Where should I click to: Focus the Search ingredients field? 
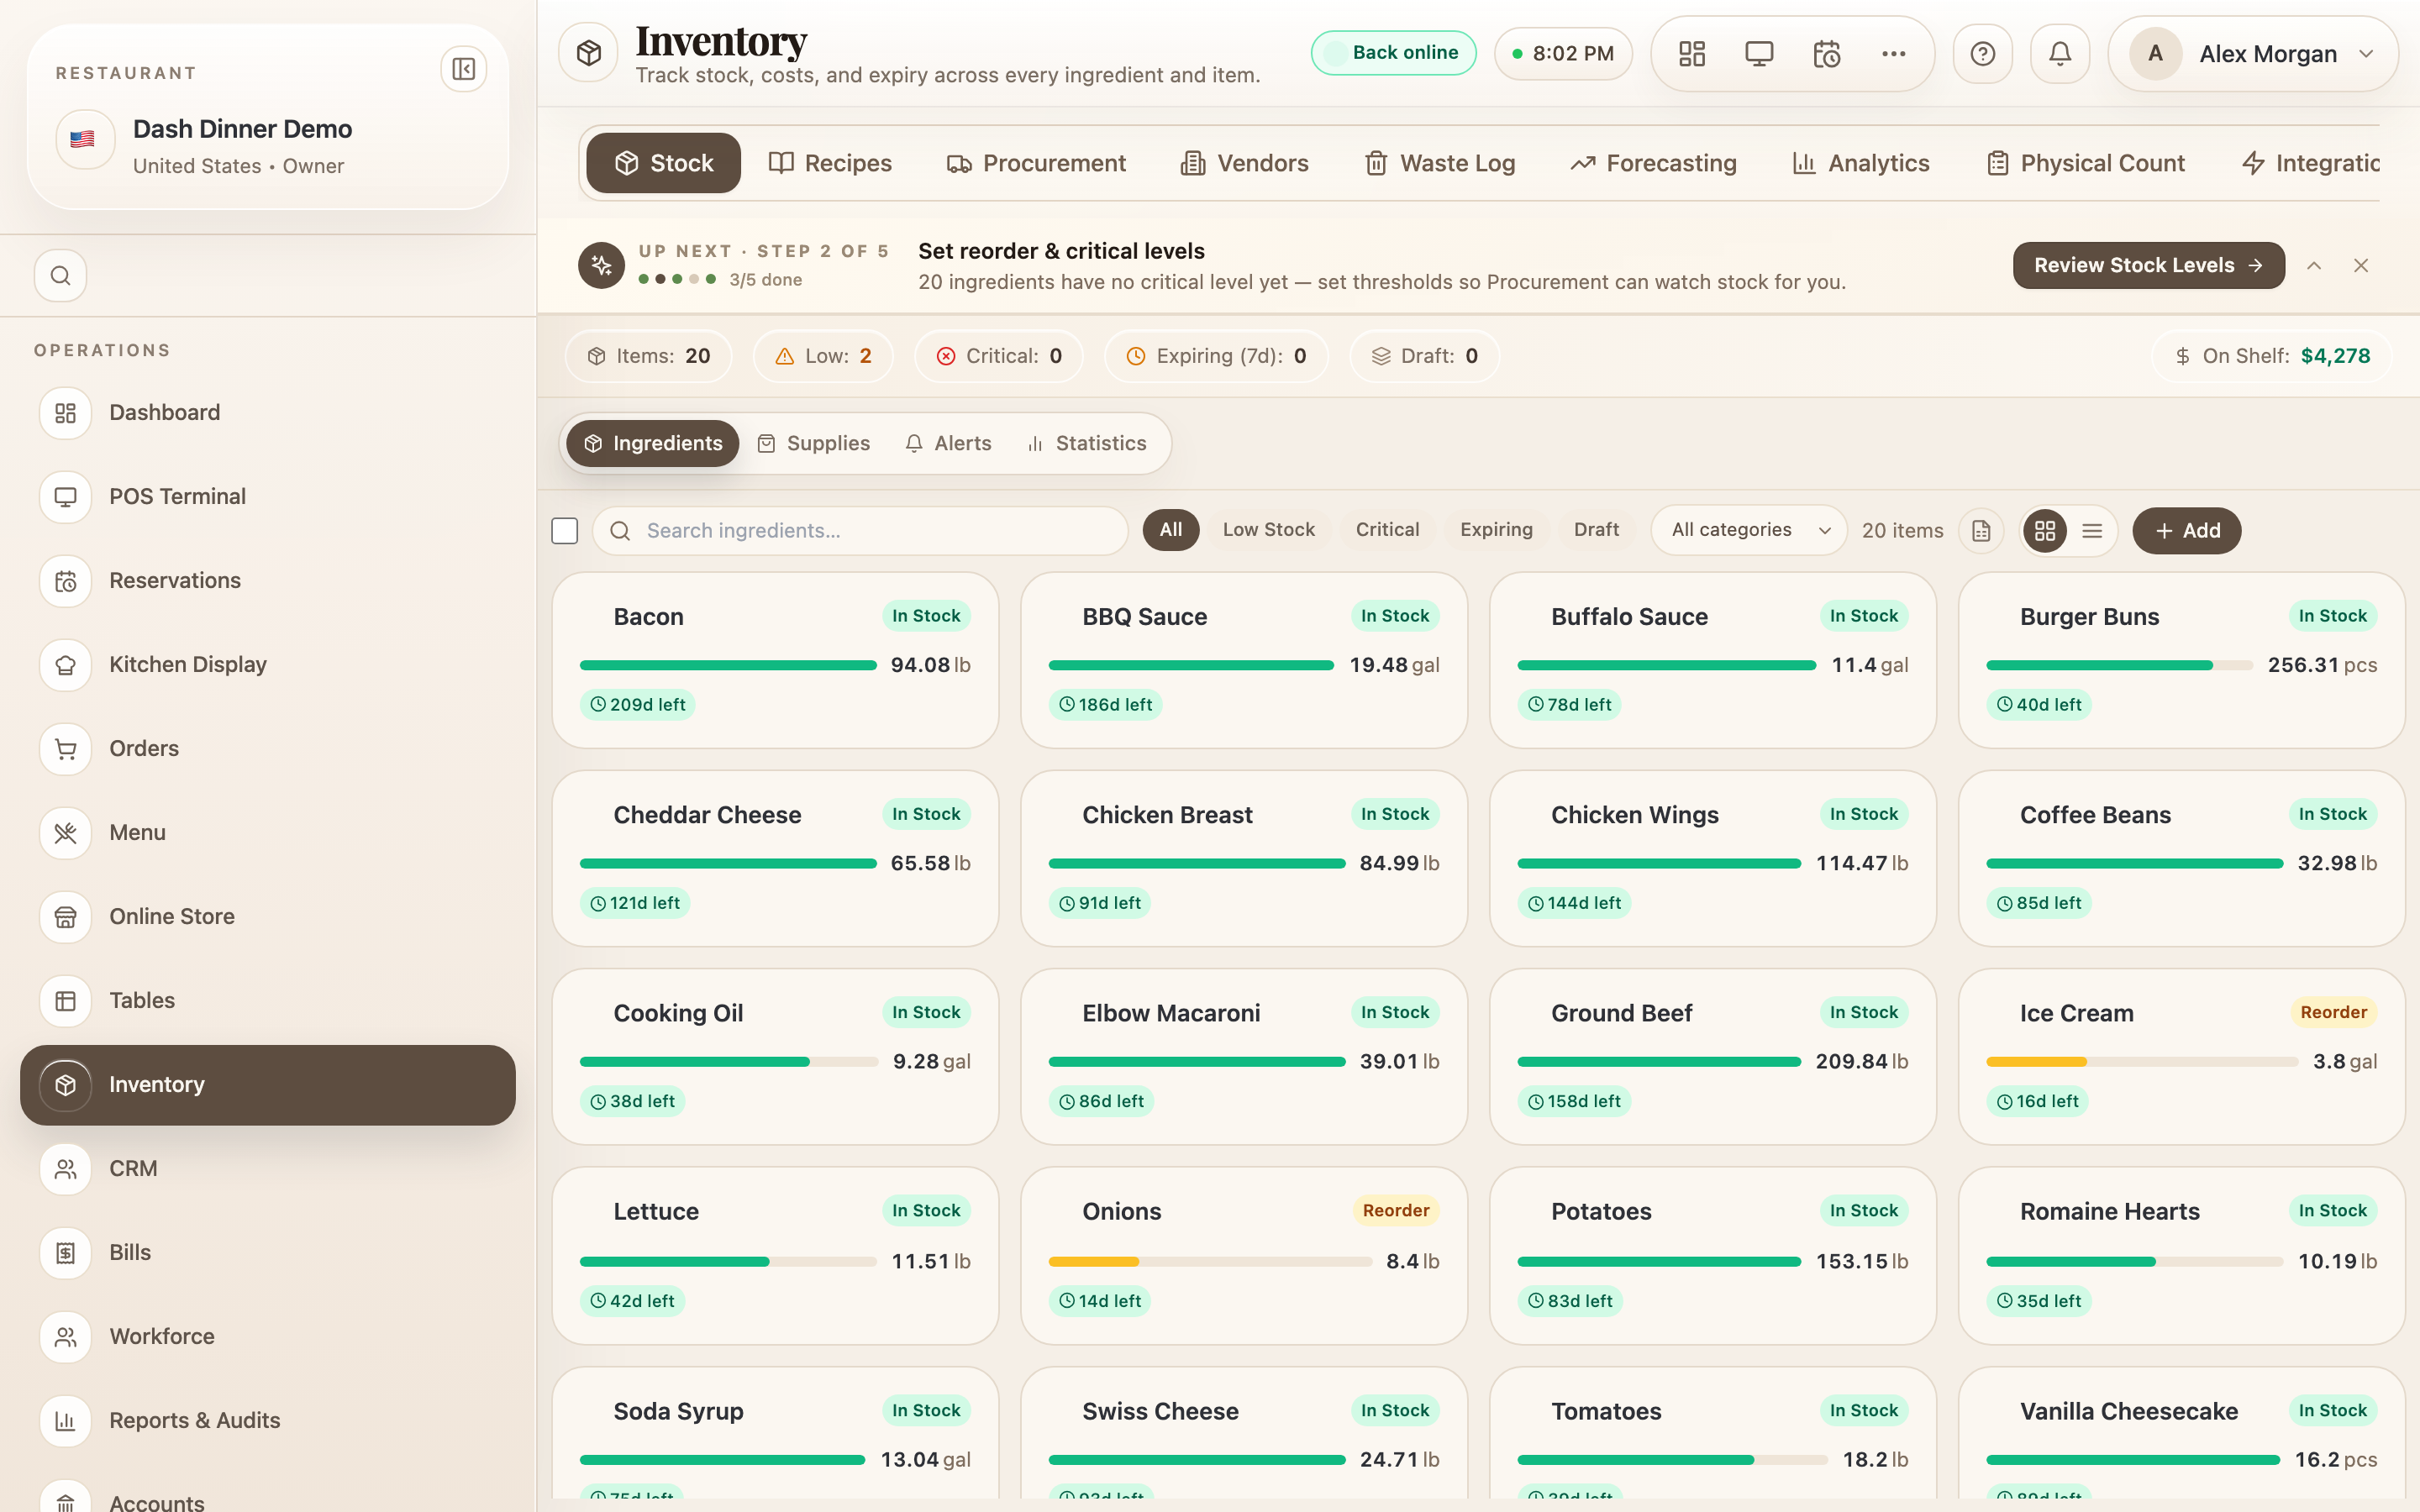pyautogui.click(x=860, y=531)
